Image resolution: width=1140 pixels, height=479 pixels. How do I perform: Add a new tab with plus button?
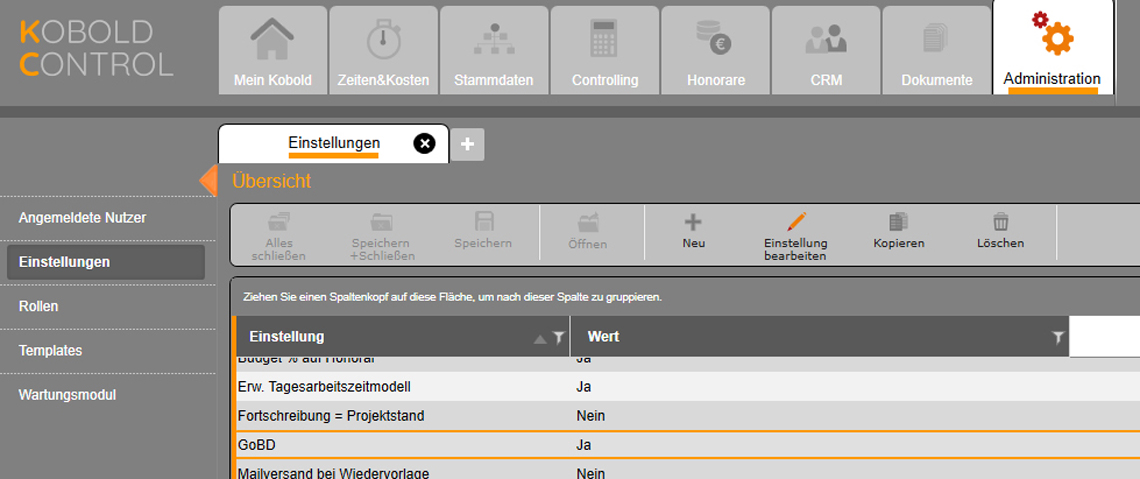[467, 145]
